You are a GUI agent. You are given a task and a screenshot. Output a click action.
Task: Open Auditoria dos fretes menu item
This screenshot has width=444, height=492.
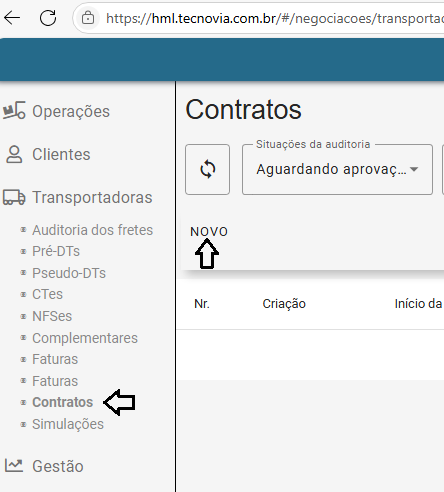click(92, 230)
